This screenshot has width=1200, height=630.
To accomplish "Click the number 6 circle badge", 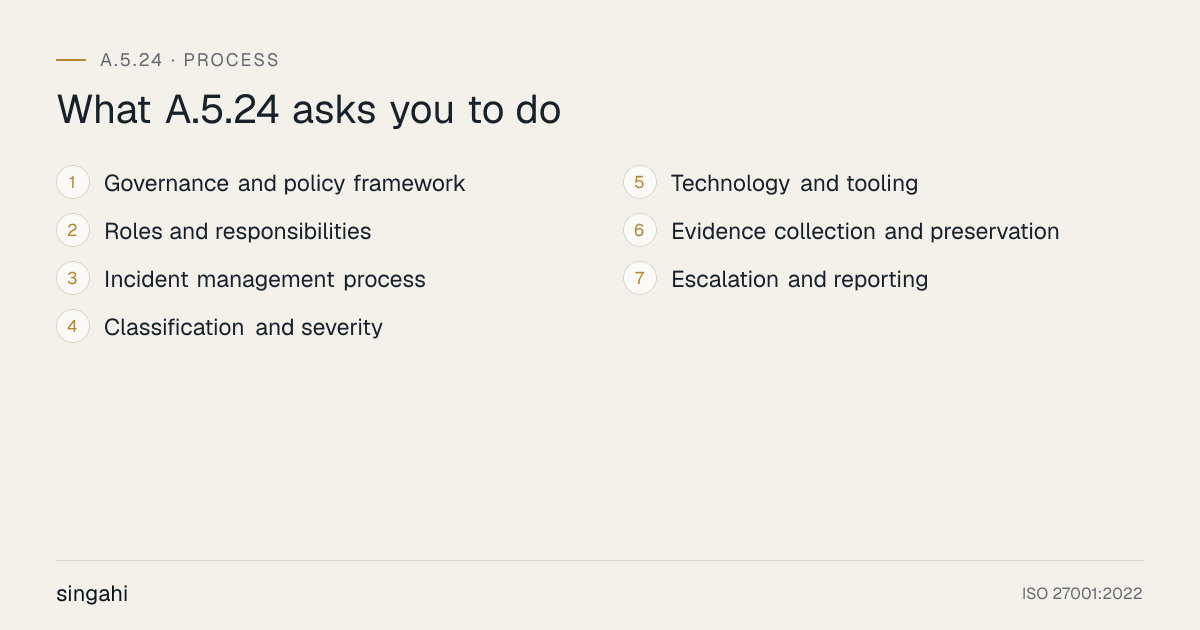I will [640, 231].
